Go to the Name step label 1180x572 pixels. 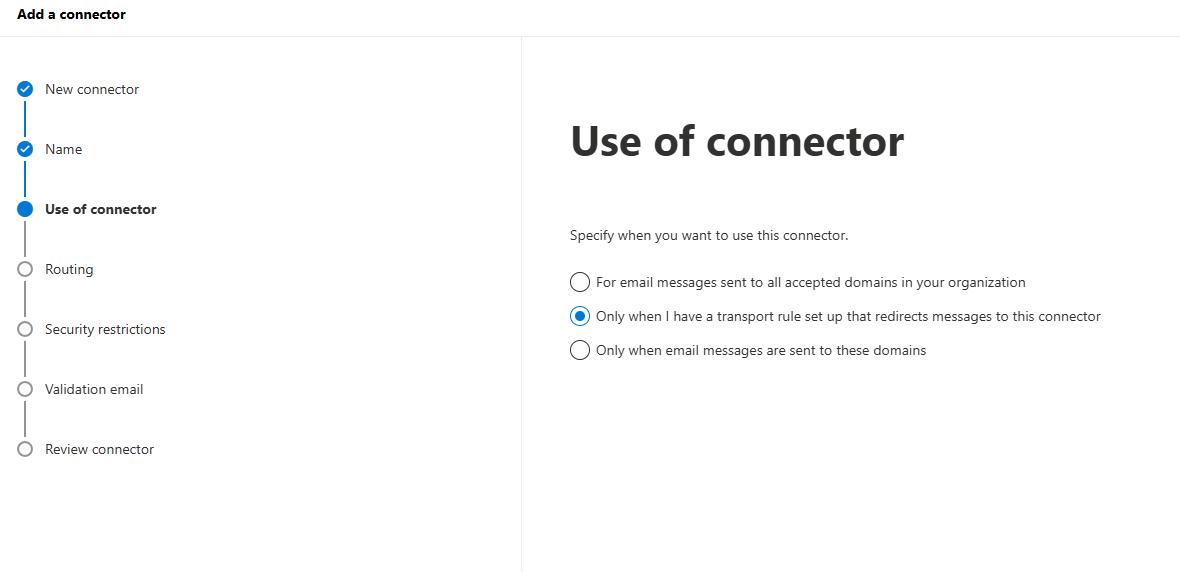(x=63, y=149)
